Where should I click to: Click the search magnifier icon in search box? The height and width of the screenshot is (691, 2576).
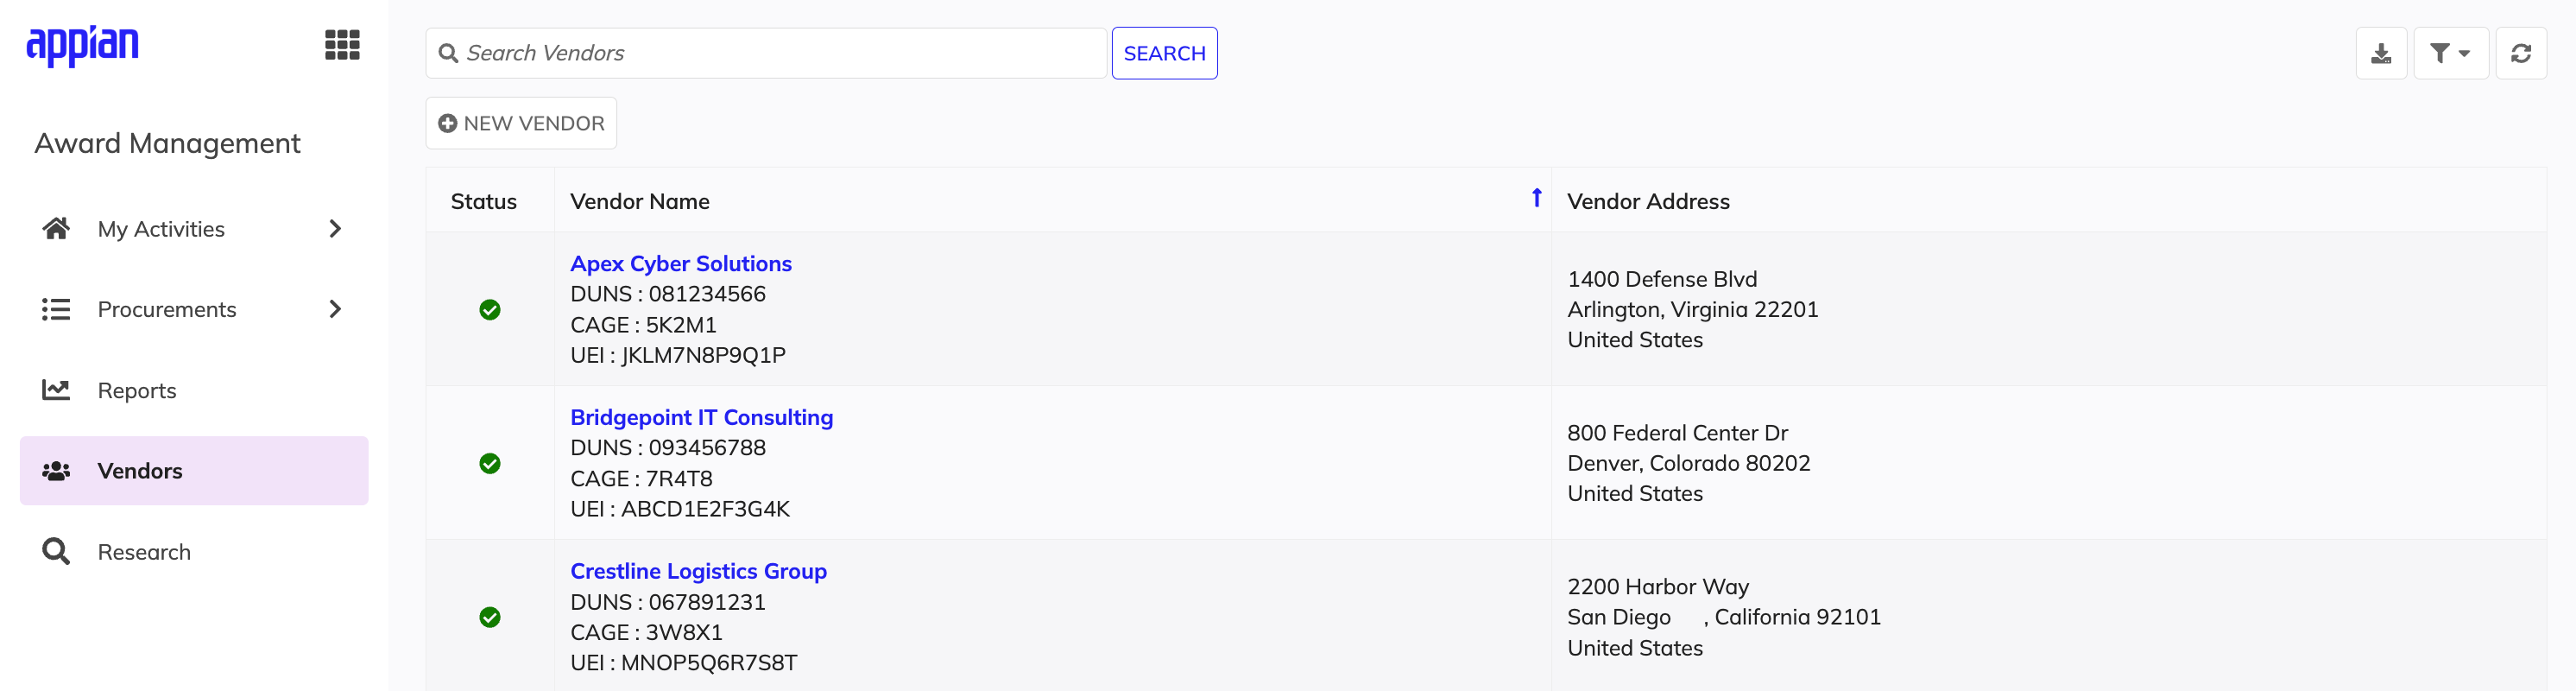449,53
